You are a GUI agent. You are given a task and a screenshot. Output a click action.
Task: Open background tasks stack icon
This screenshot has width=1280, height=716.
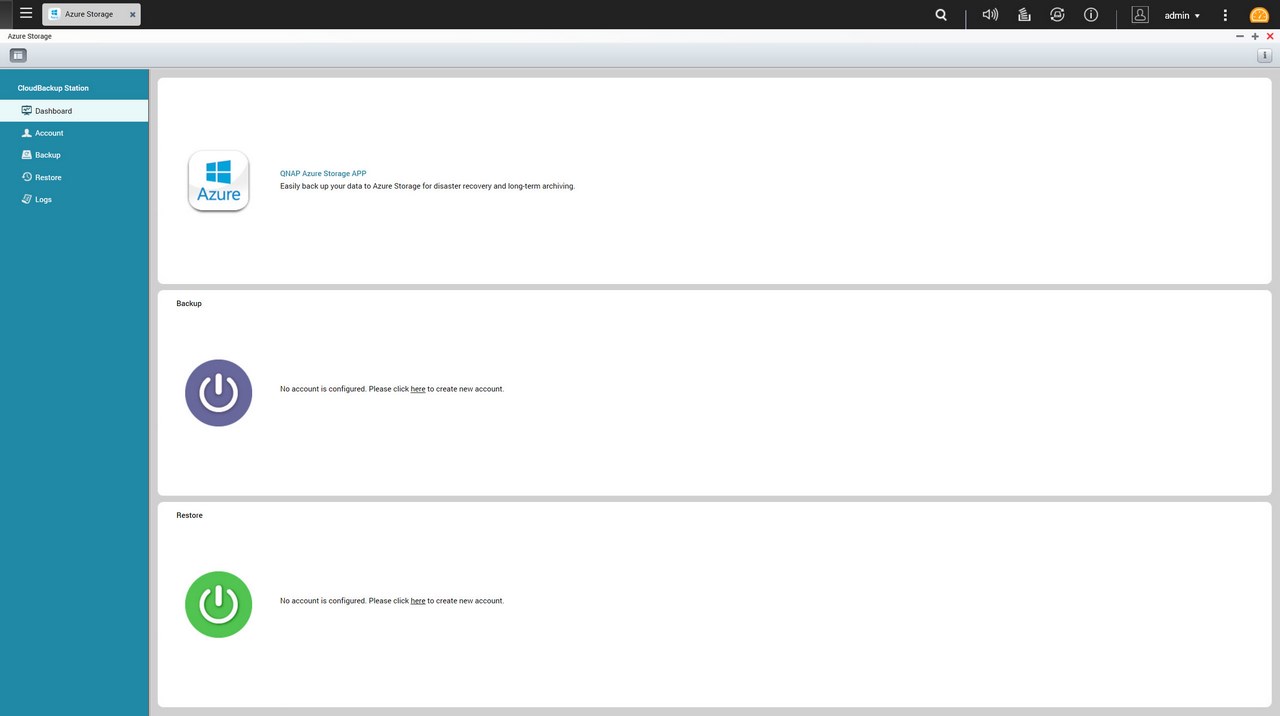(x=1024, y=15)
